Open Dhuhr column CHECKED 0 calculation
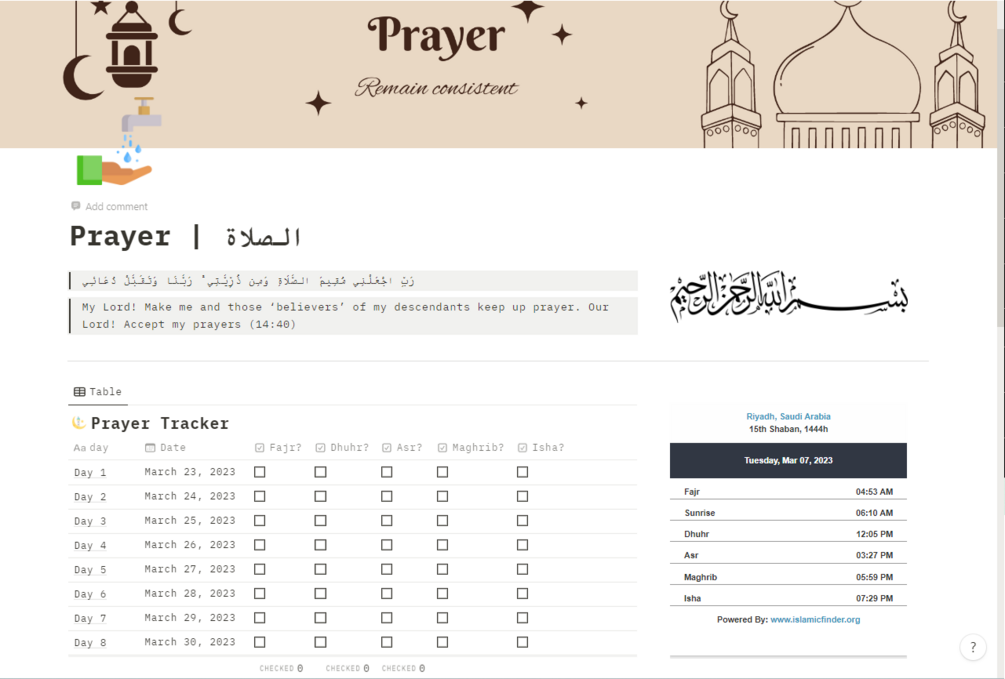Image resolution: width=1005 pixels, height=679 pixels. [347, 668]
